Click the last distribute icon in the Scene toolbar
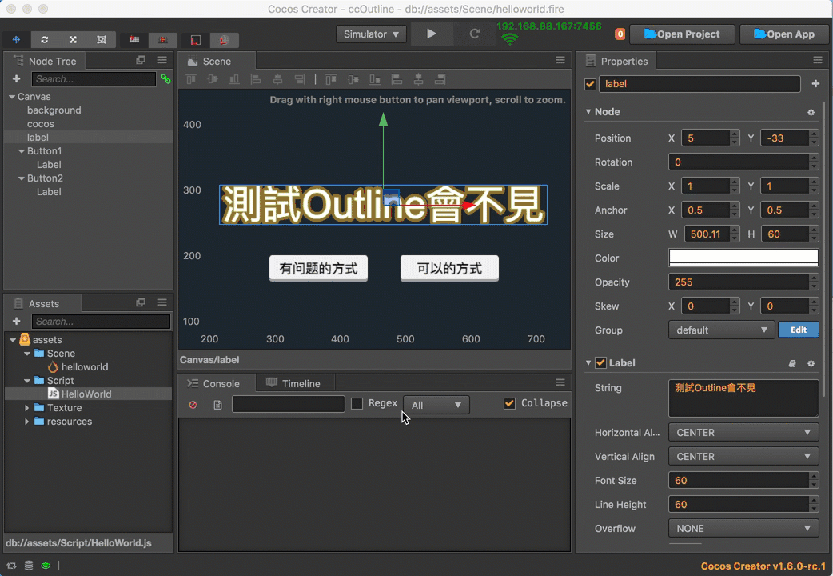 pos(440,80)
